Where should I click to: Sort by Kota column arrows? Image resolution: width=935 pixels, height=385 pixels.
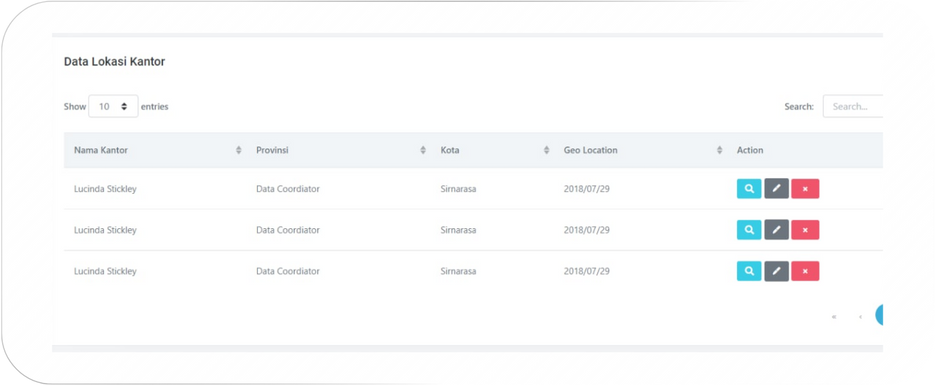(x=546, y=150)
